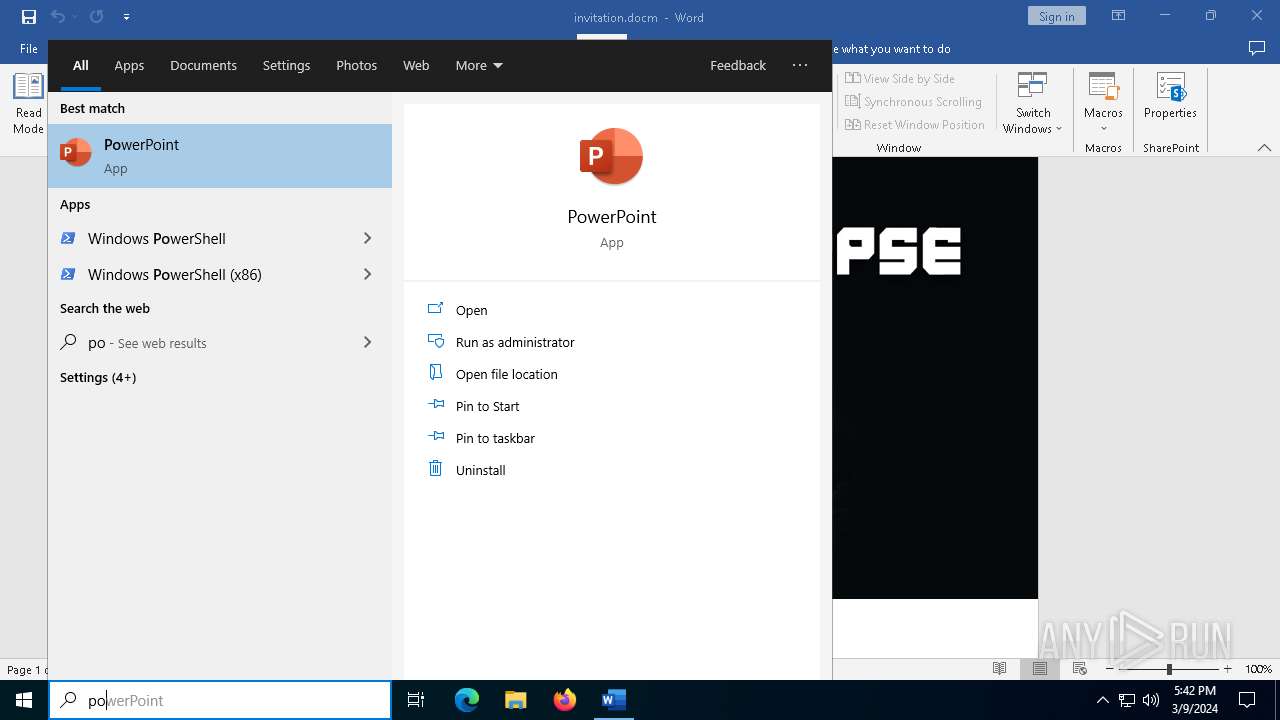This screenshot has height=720, width=1280.
Task: Switch to the Documents search tab
Action: [x=203, y=65]
